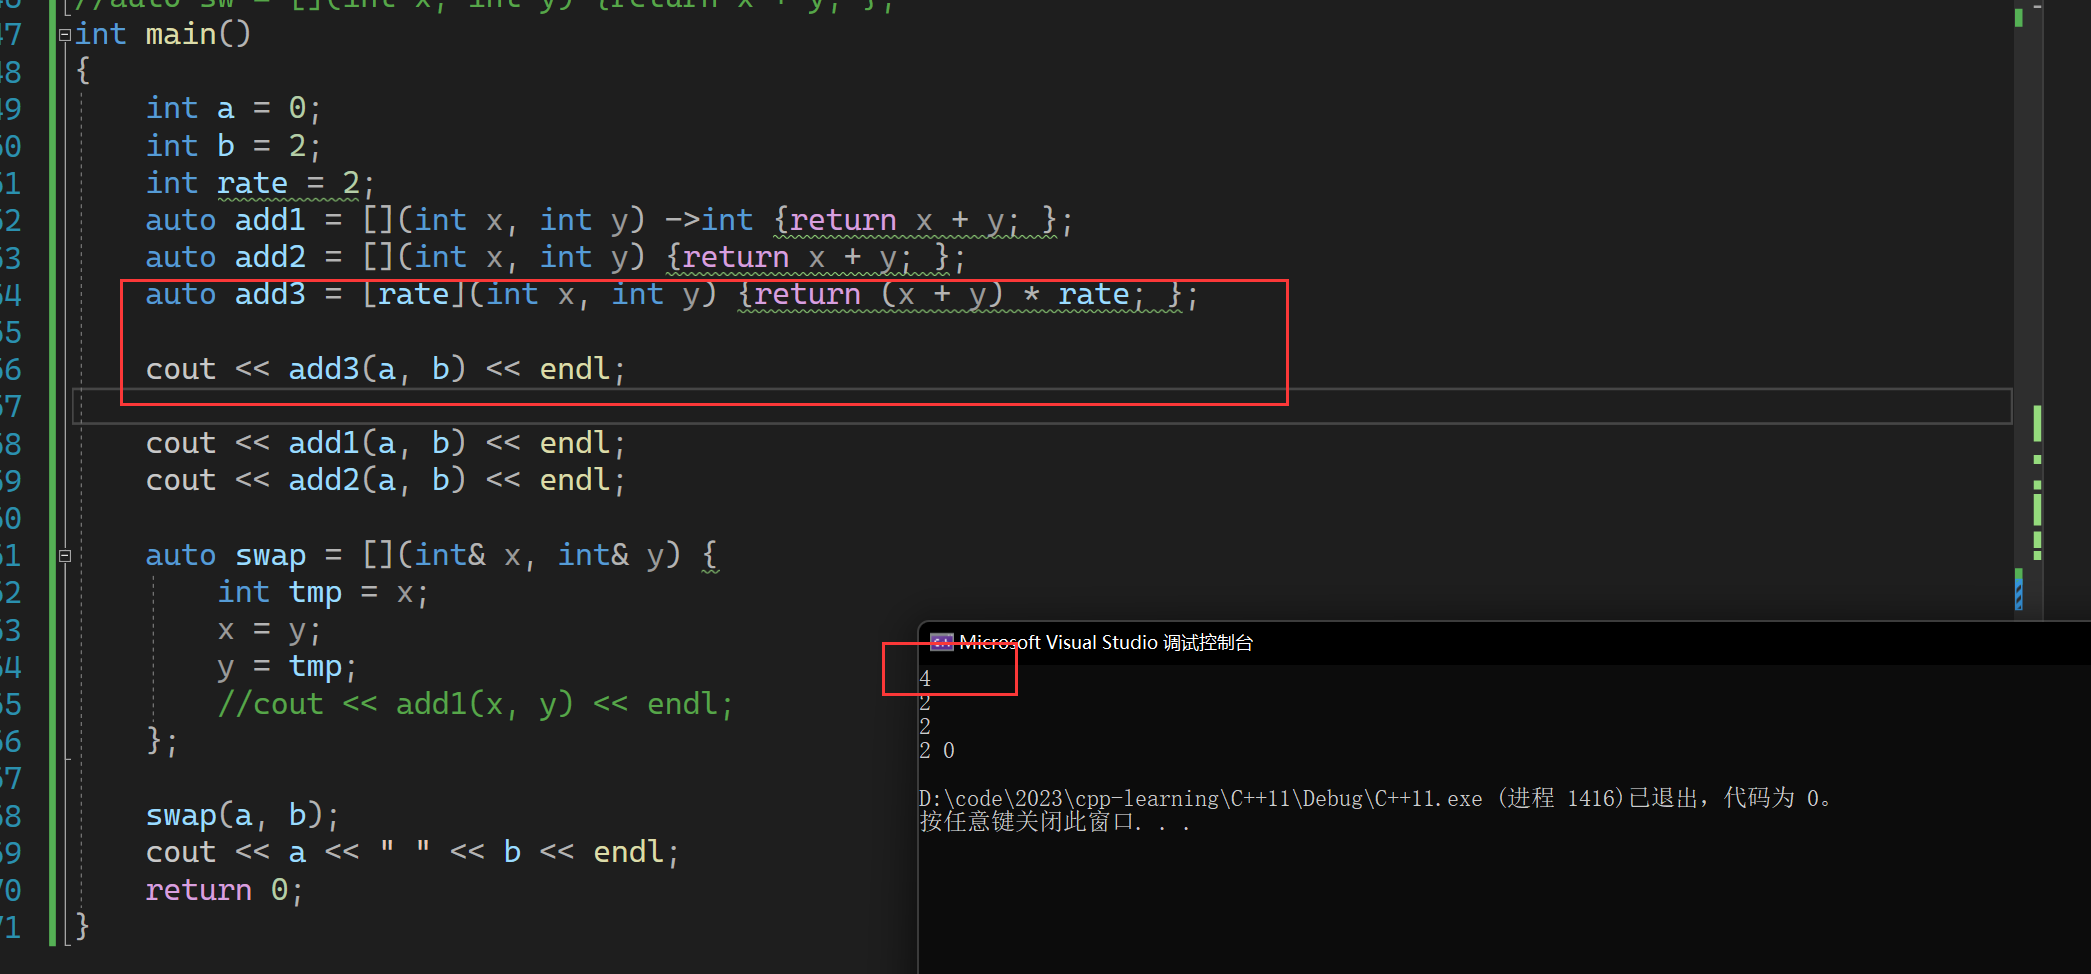
Task: Click the console '按任意键关闭此窗口' message
Action: (x=1055, y=822)
